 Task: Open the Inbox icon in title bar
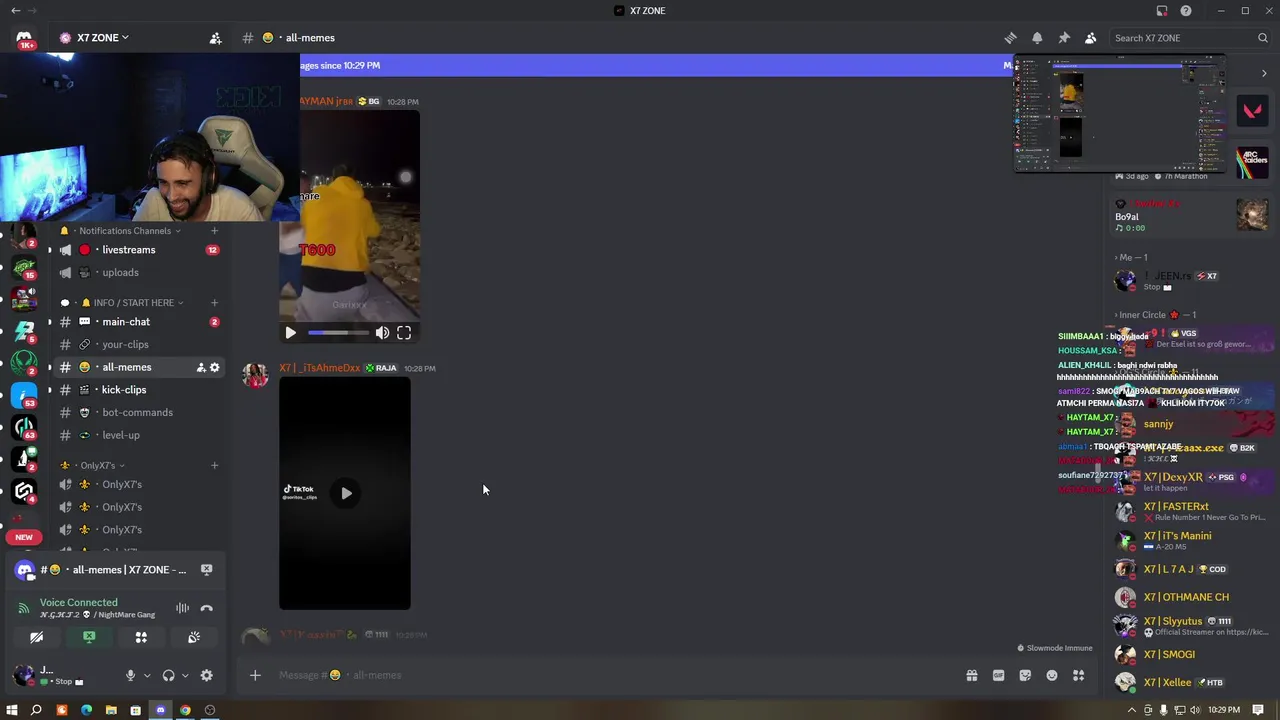coord(1162,11)
